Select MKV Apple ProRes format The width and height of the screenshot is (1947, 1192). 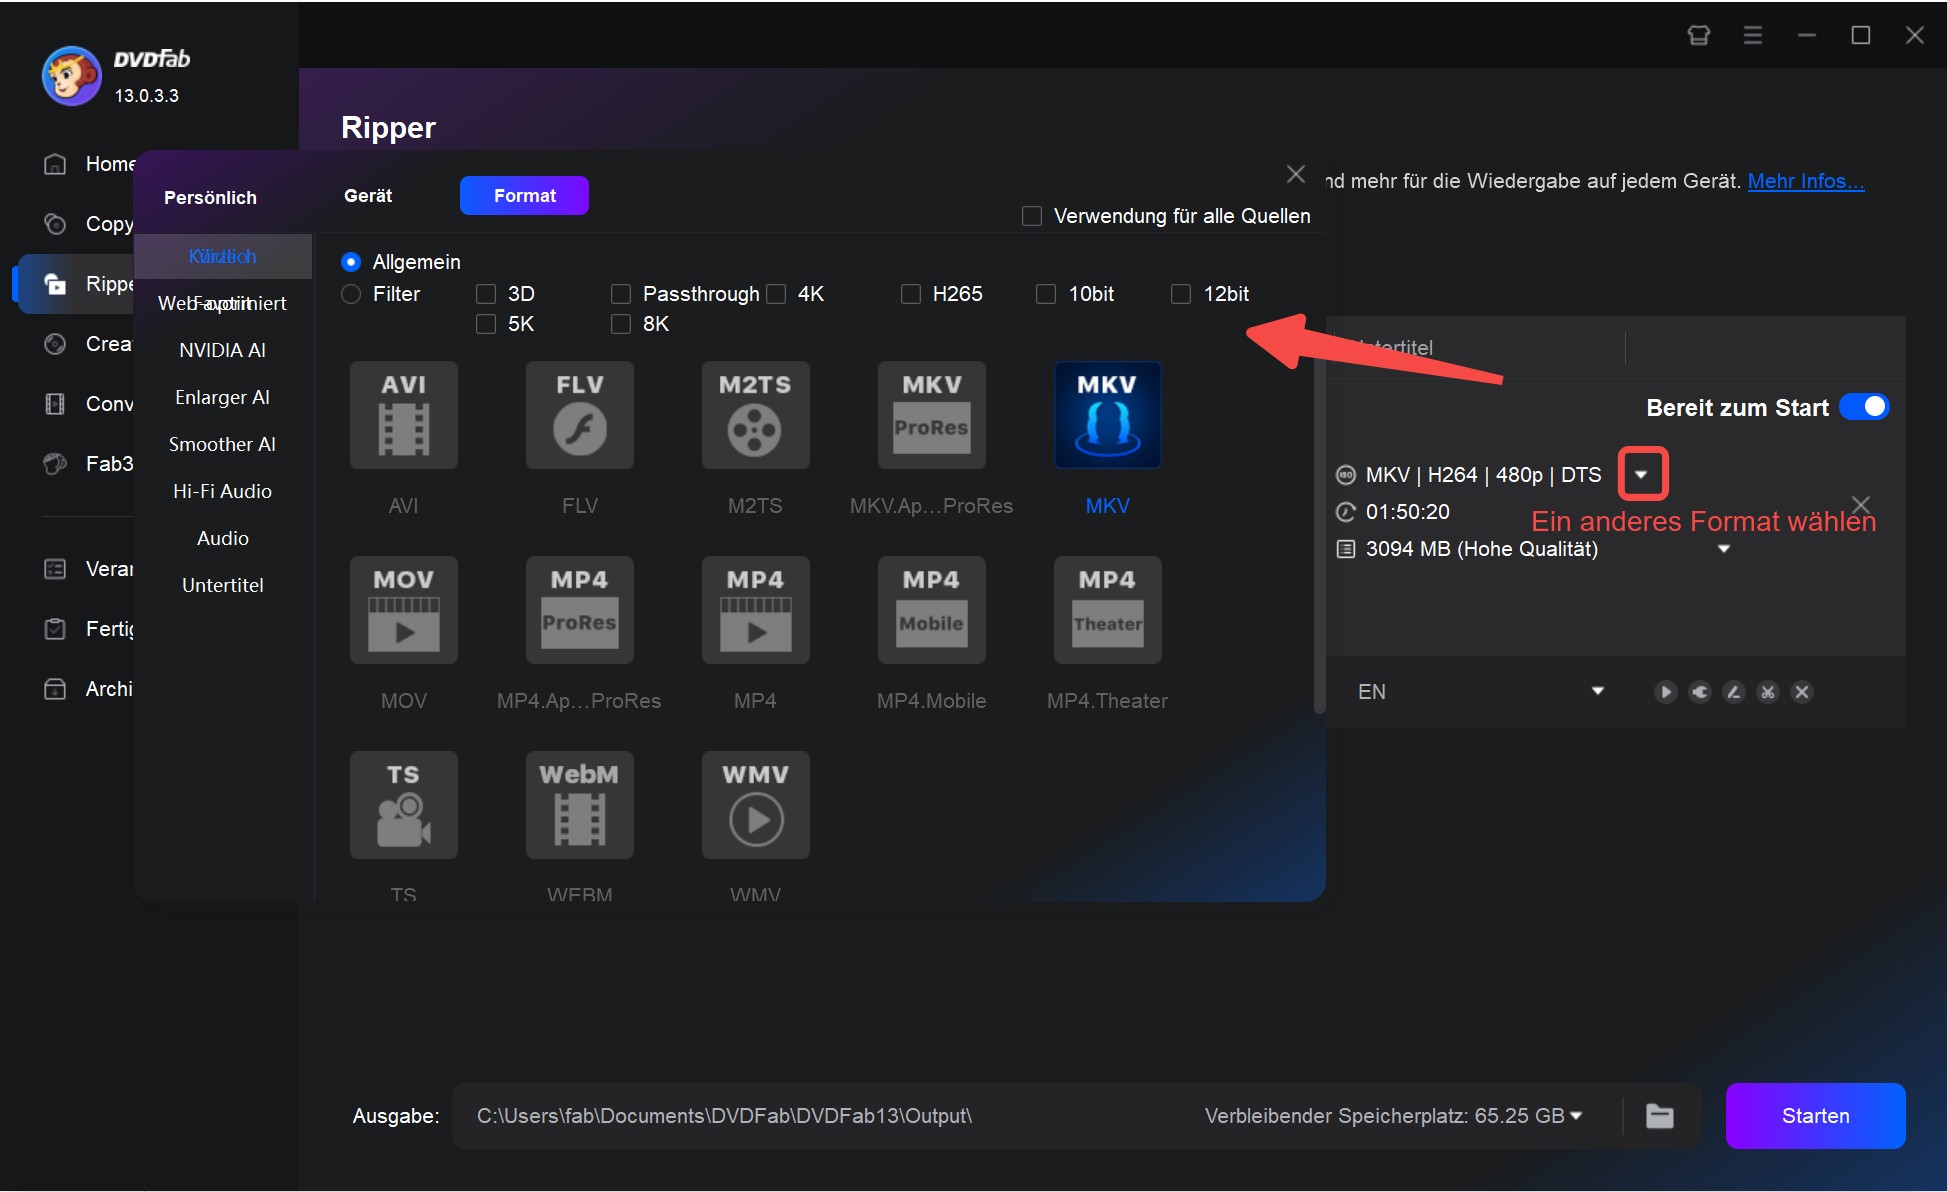tap(931, 415)
